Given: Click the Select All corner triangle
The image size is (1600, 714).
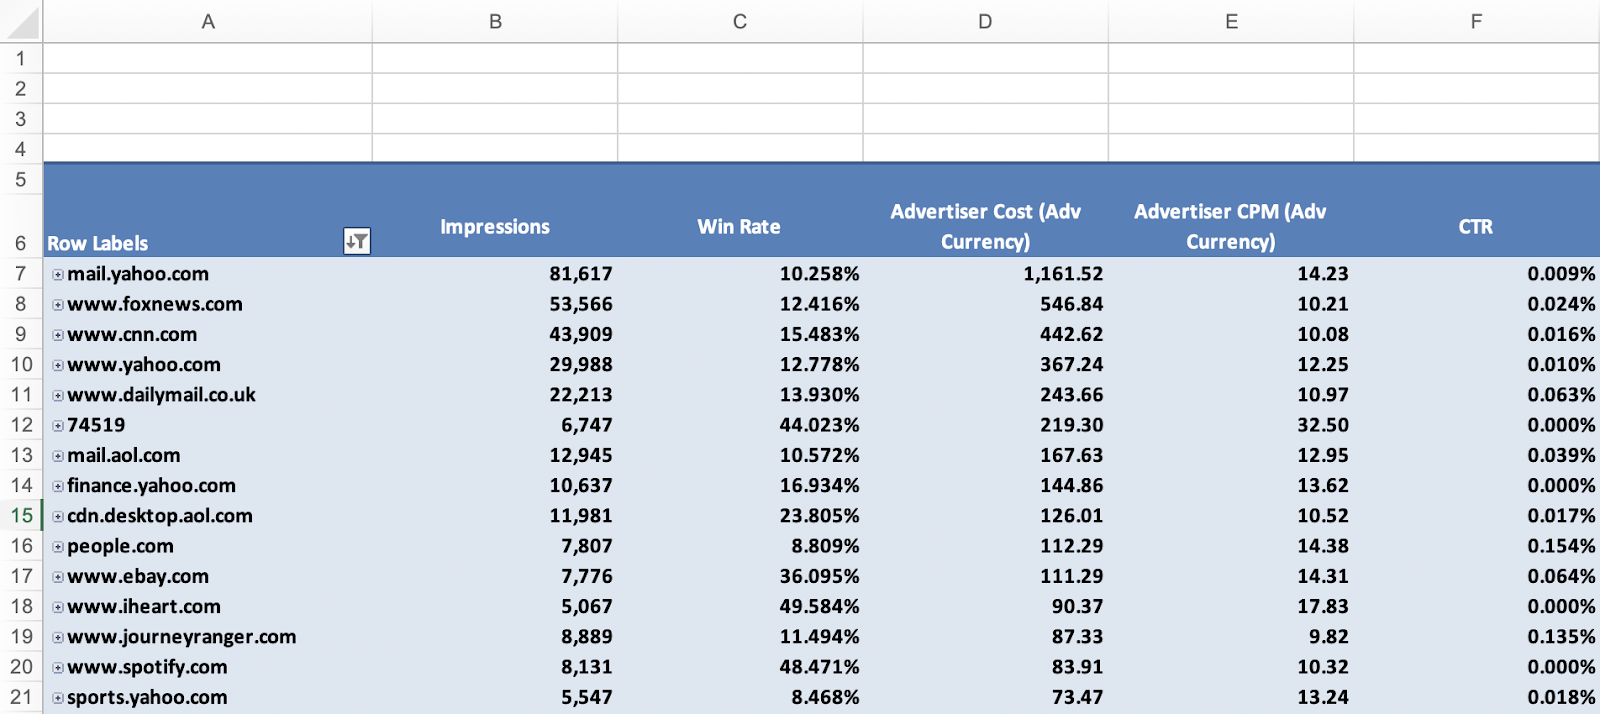Looking at the screenshot, I should 21,21.
